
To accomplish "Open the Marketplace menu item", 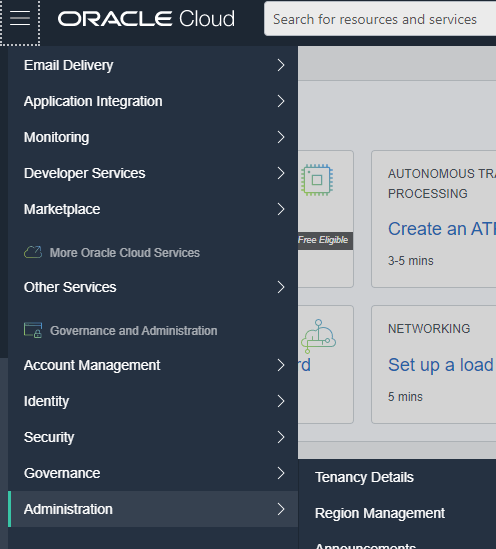I will [153, 209].
